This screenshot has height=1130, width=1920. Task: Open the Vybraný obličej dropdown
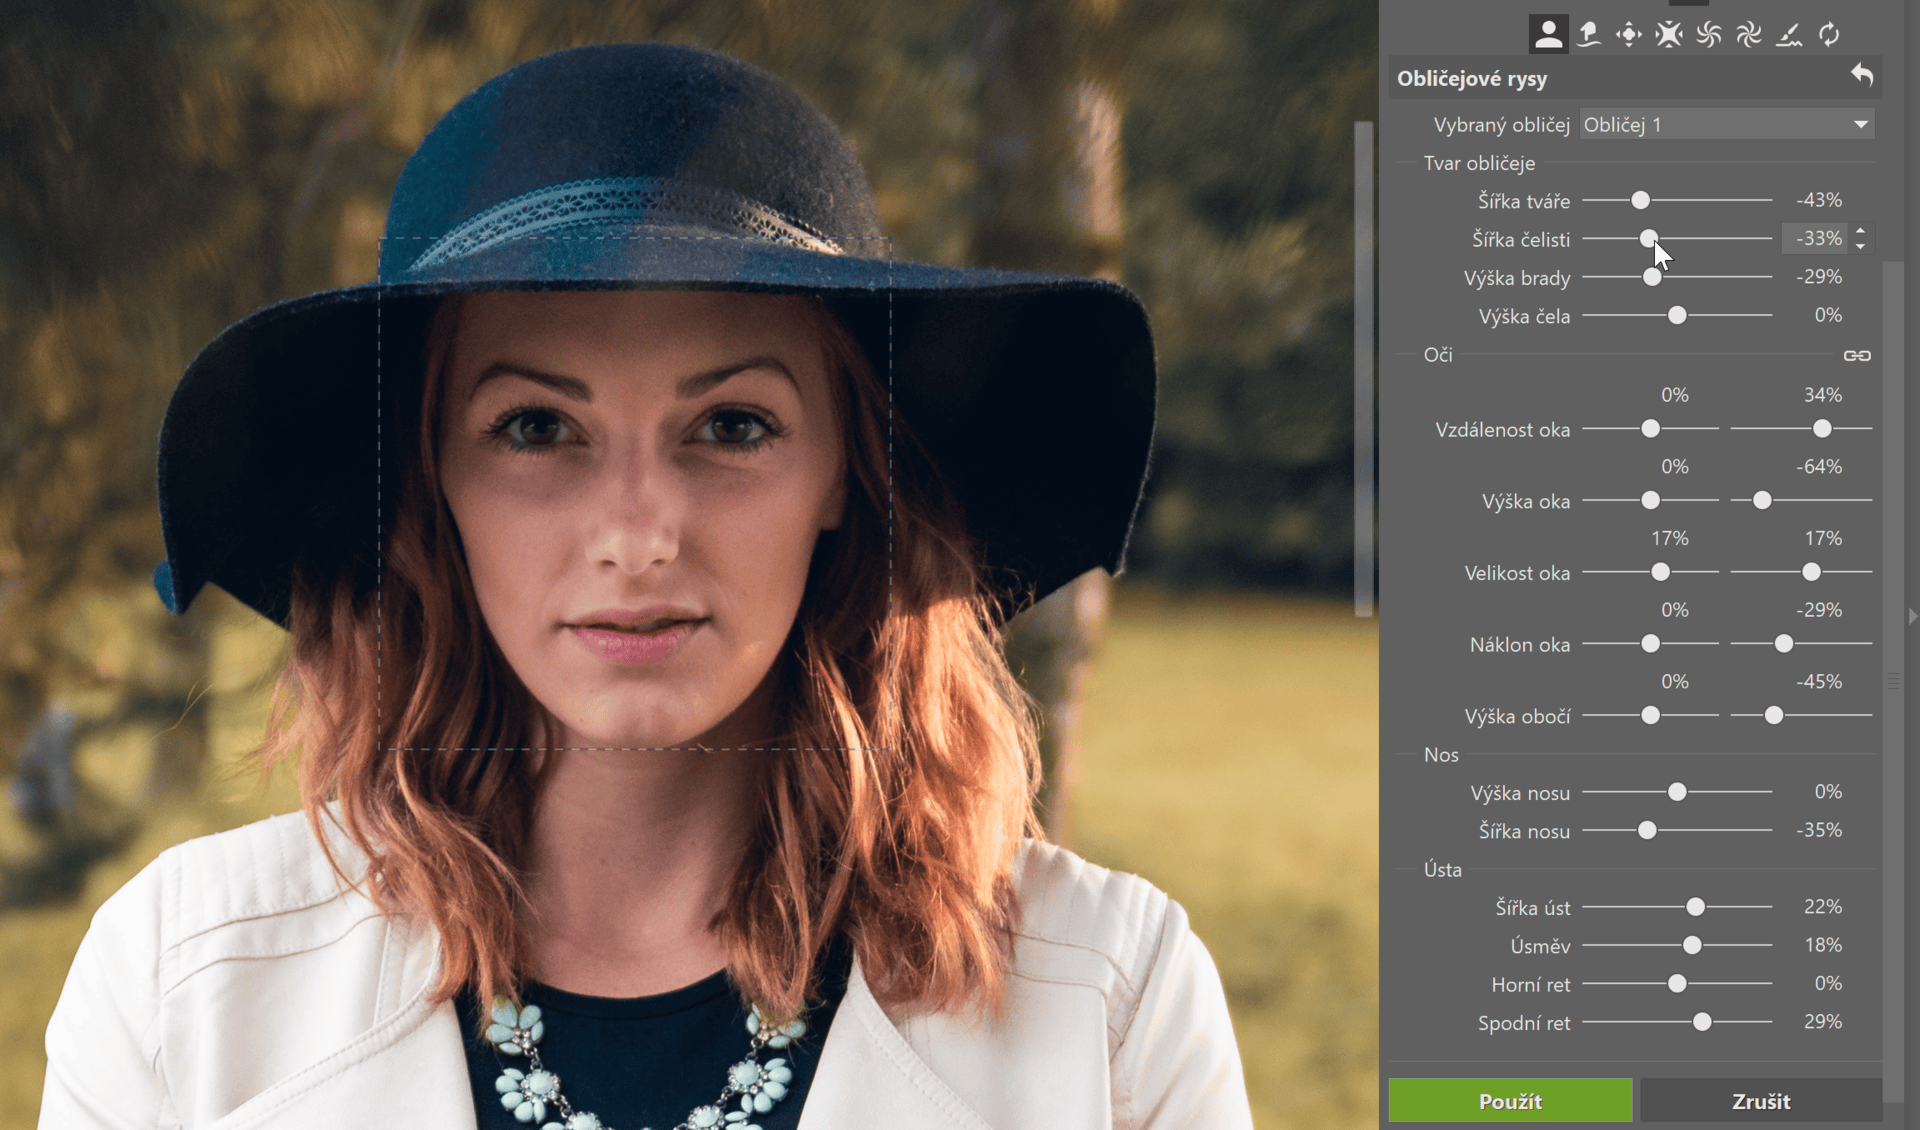coord(1726,125)
